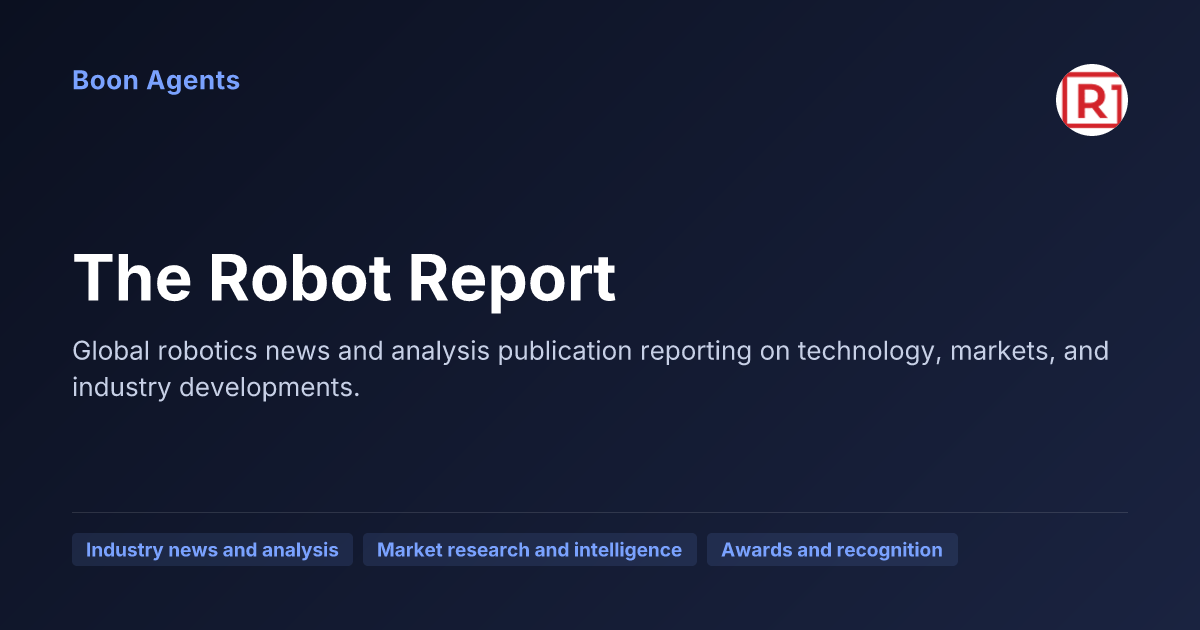
Task: Open the Boon Agents link
Action: tap(156, 81)
